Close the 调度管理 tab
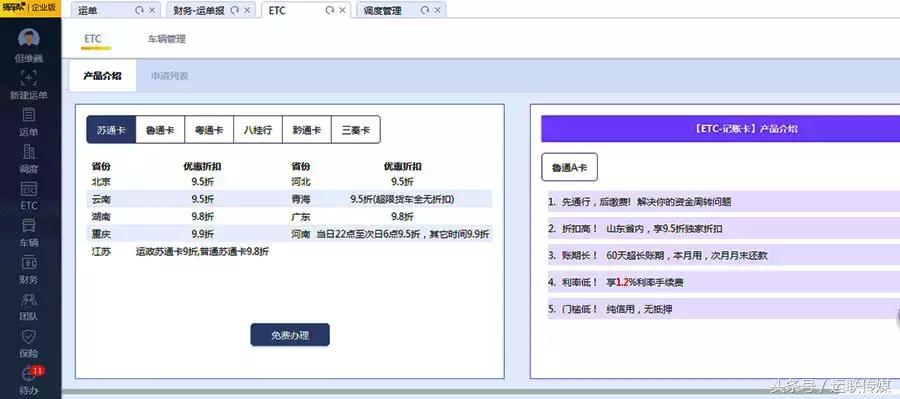900x399 pixels. pyautogui.click(x=437, y=10)
